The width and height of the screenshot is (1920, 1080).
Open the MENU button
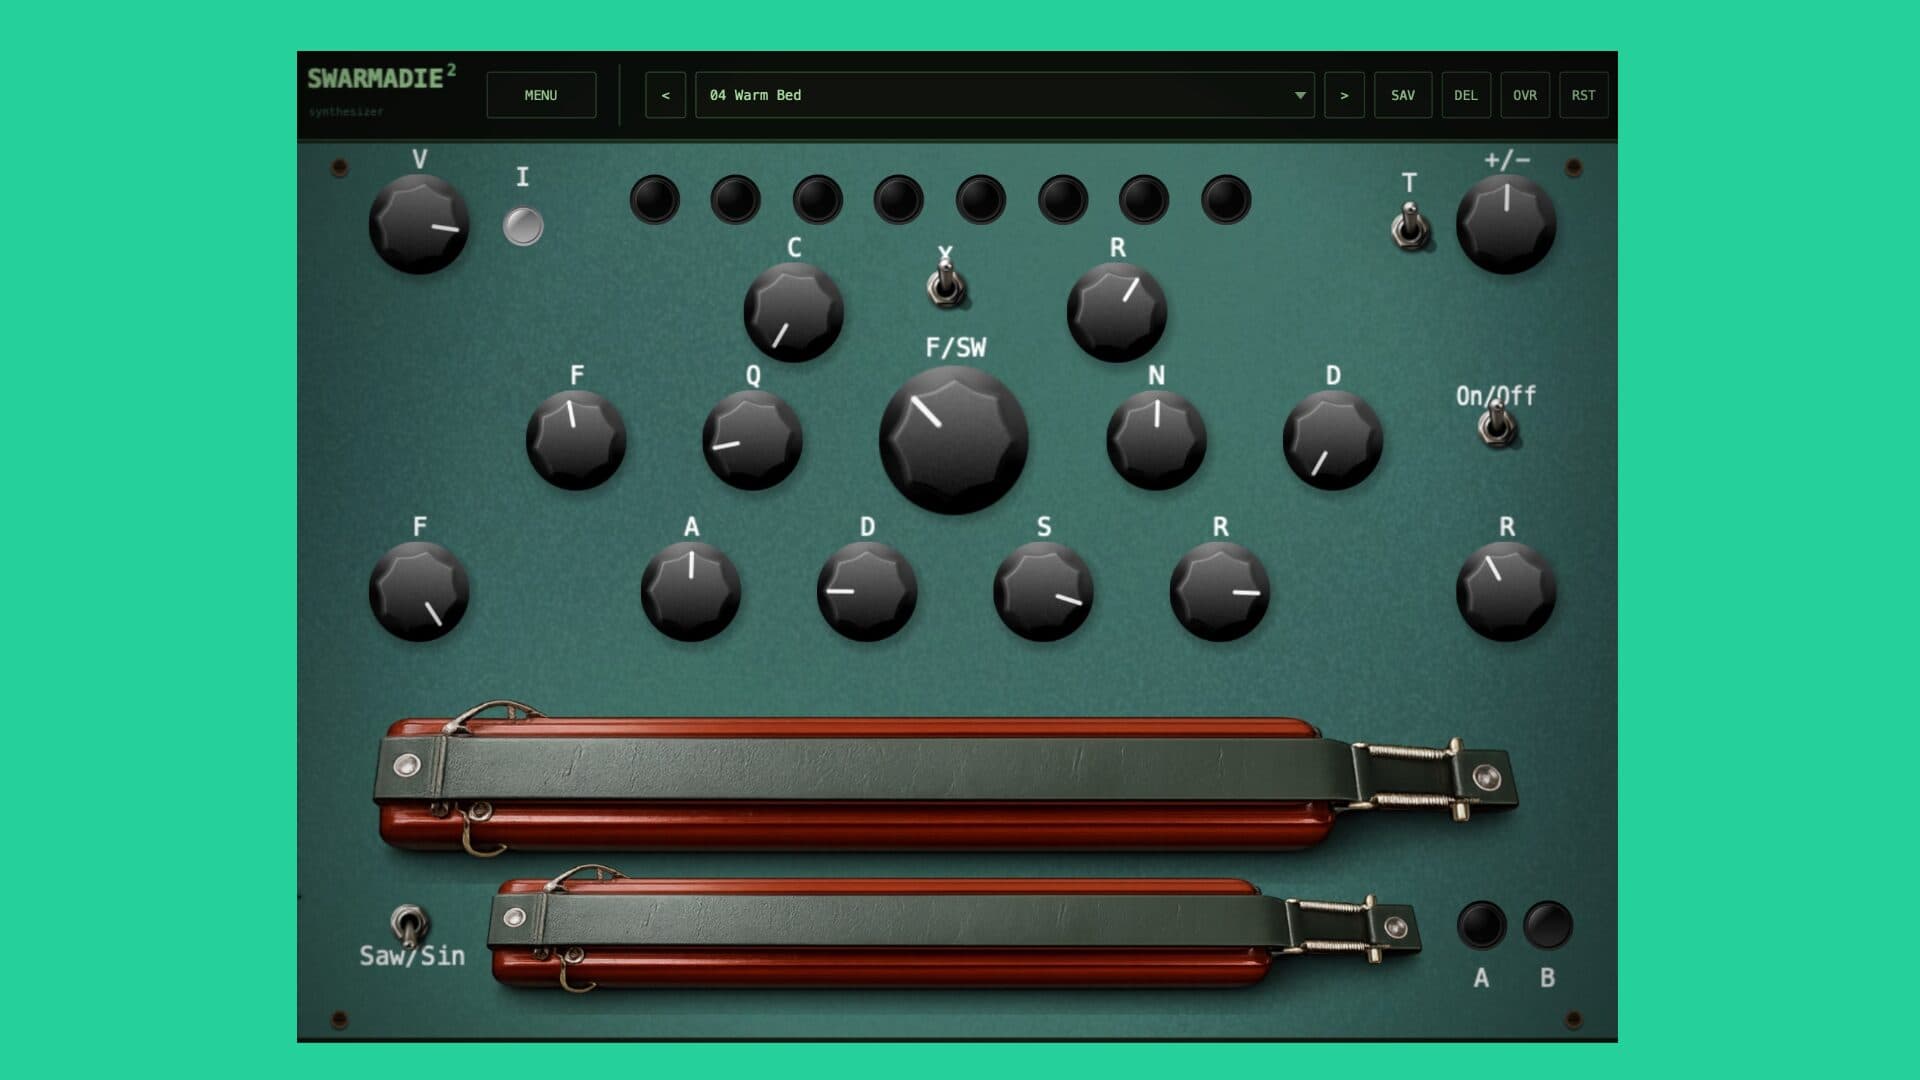(x=541, y=95)
